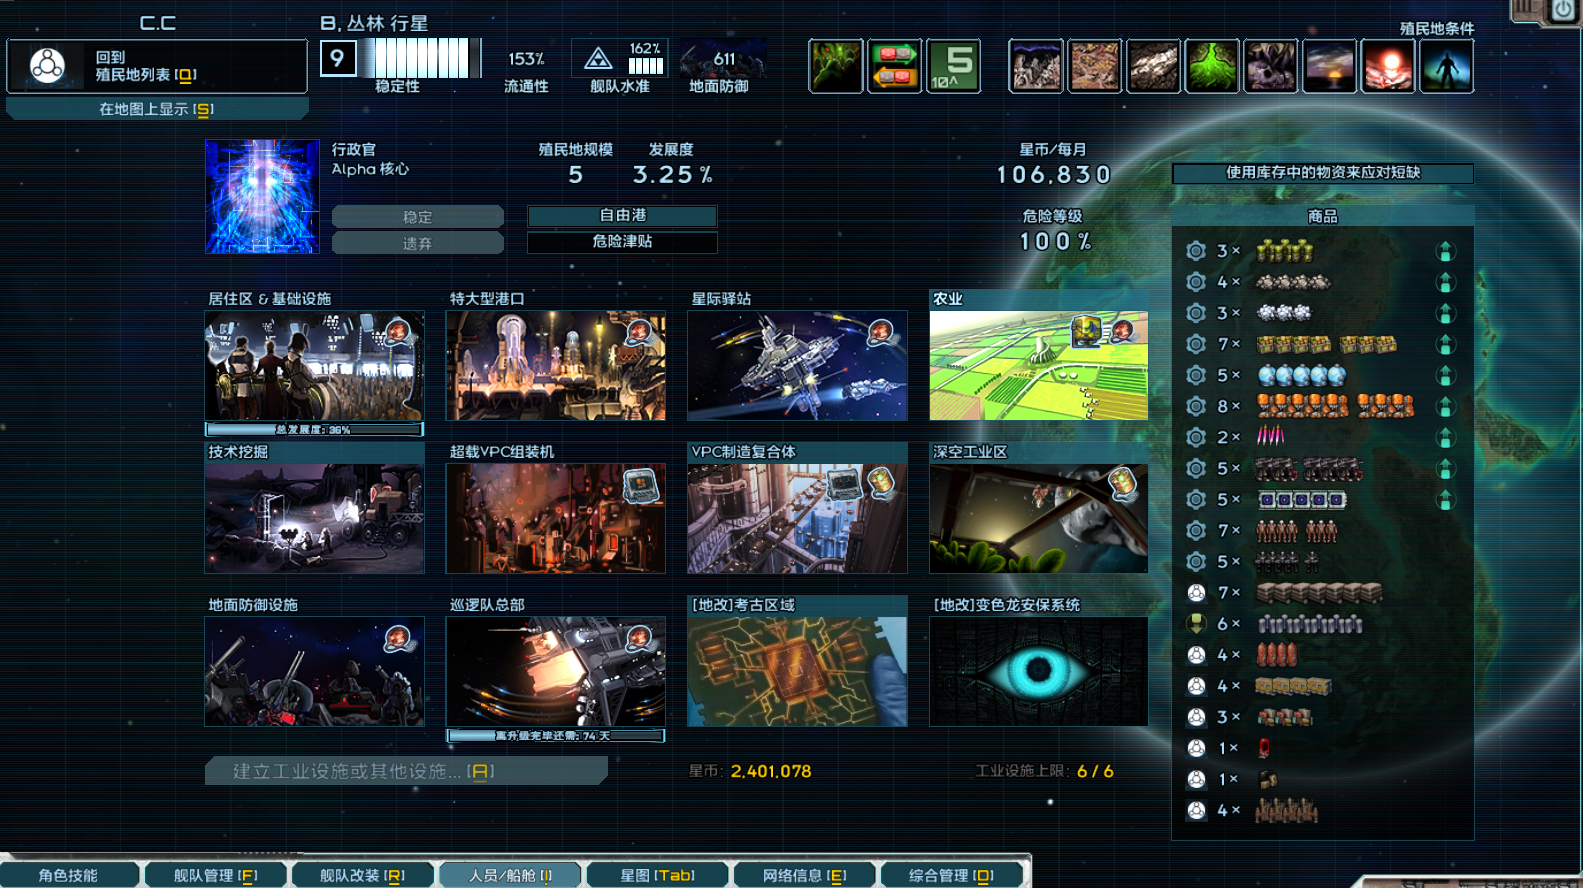The width and height of the screenshot is (1583, 888).
Task: Click the 建立工业设施或其他设施 build button
Action: [x=405, y=771]
